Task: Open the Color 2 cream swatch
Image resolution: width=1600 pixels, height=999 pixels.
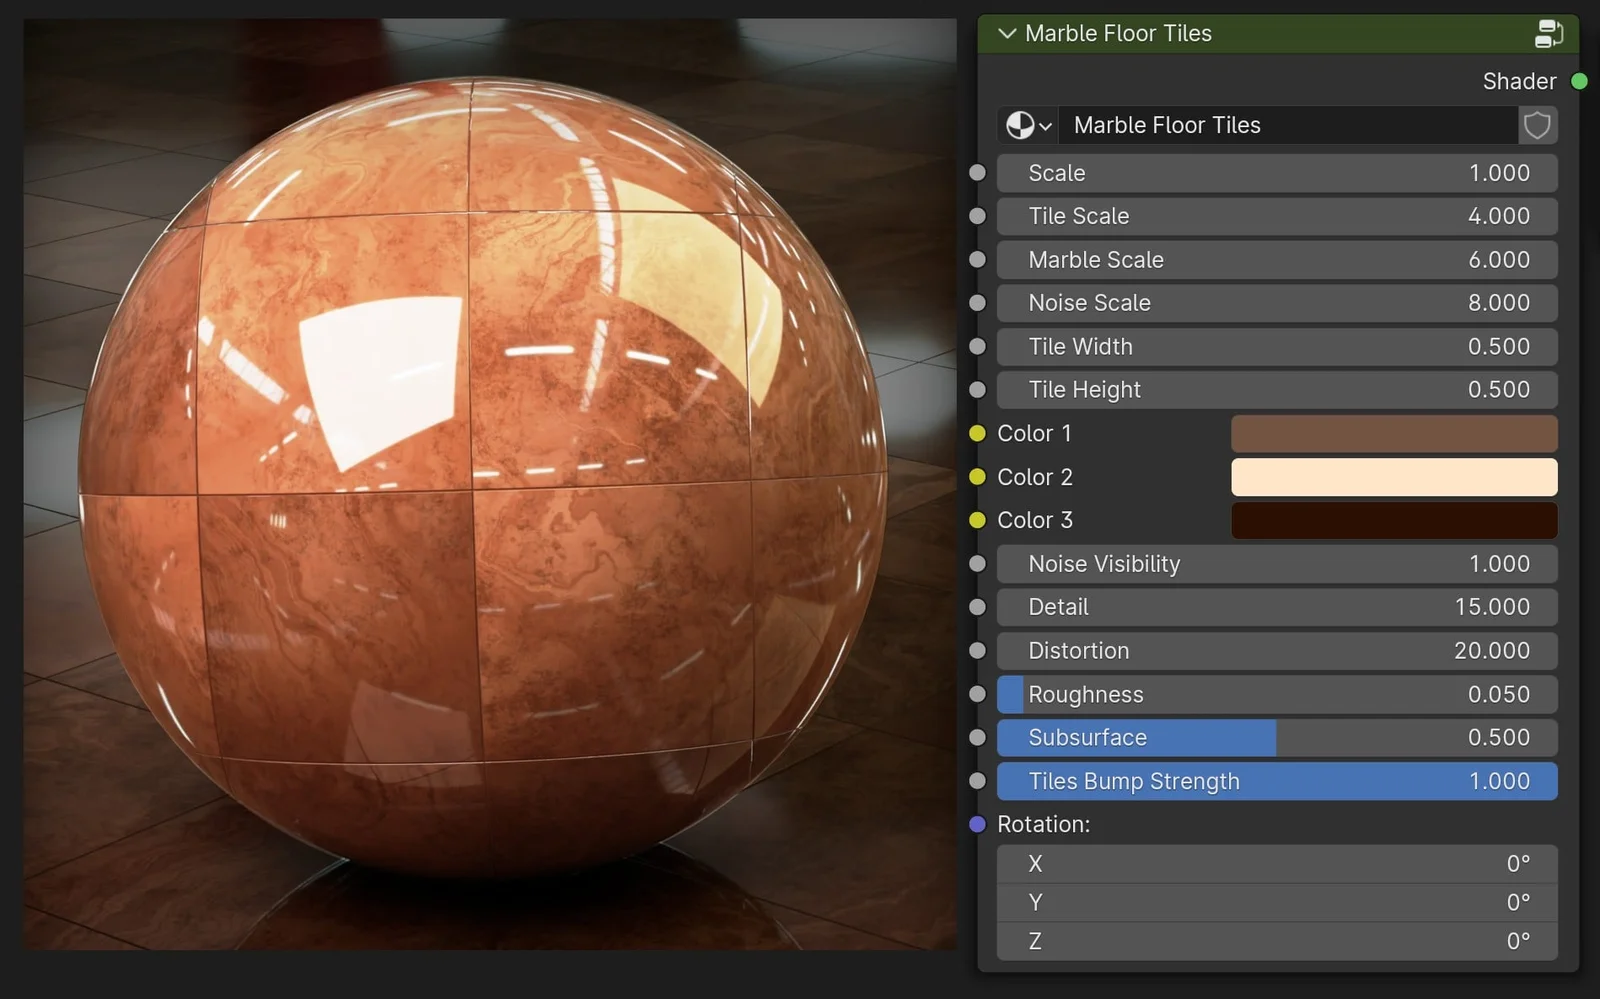Action: [1394, 477]
